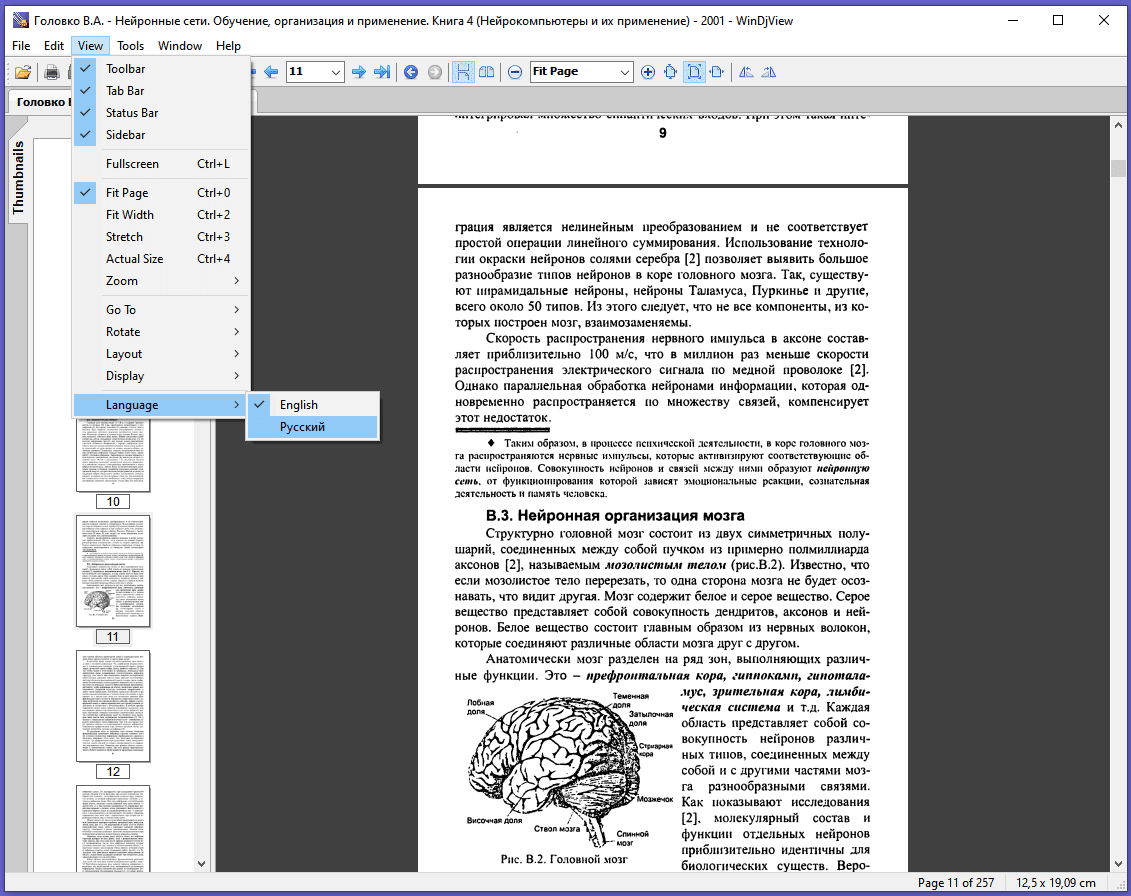The image size is (1131, 896).
Task: Open the Tools menu
Action: (130, 46)
